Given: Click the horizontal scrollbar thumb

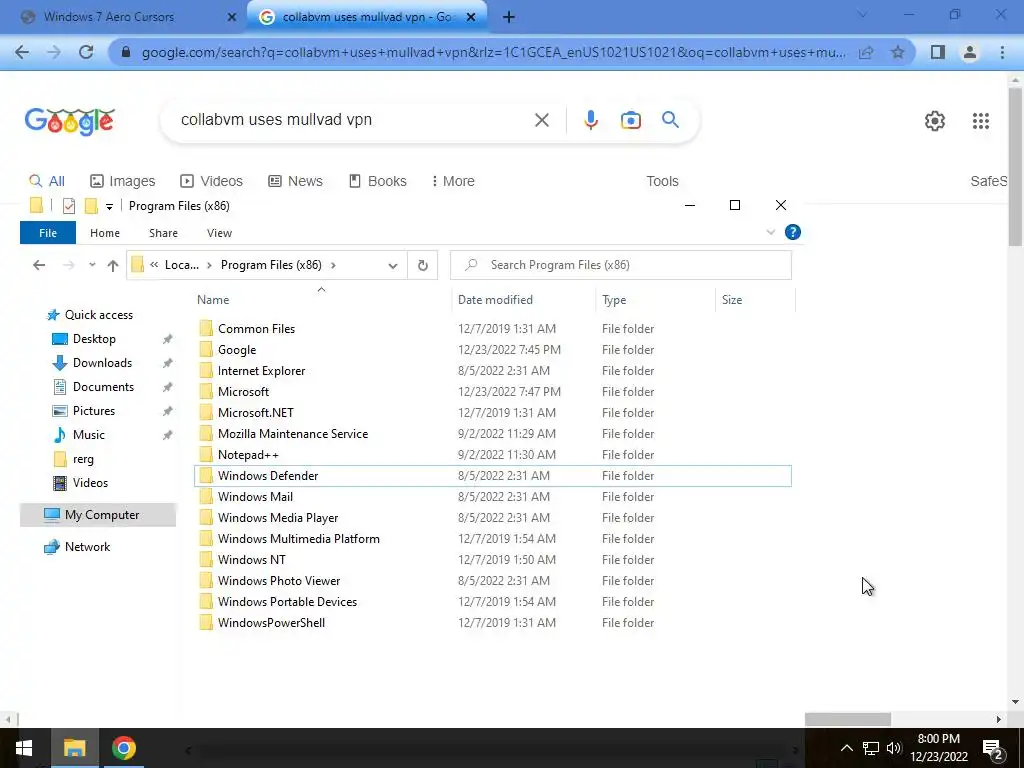Looking at the screenshot, I should tap(848, 719).
